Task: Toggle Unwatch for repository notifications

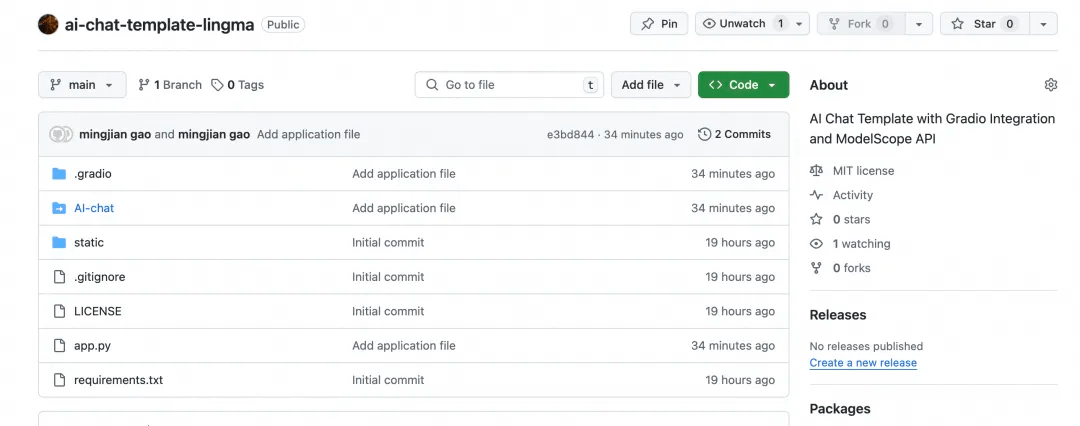Action: pyautogui.click(x=742, y=24)
